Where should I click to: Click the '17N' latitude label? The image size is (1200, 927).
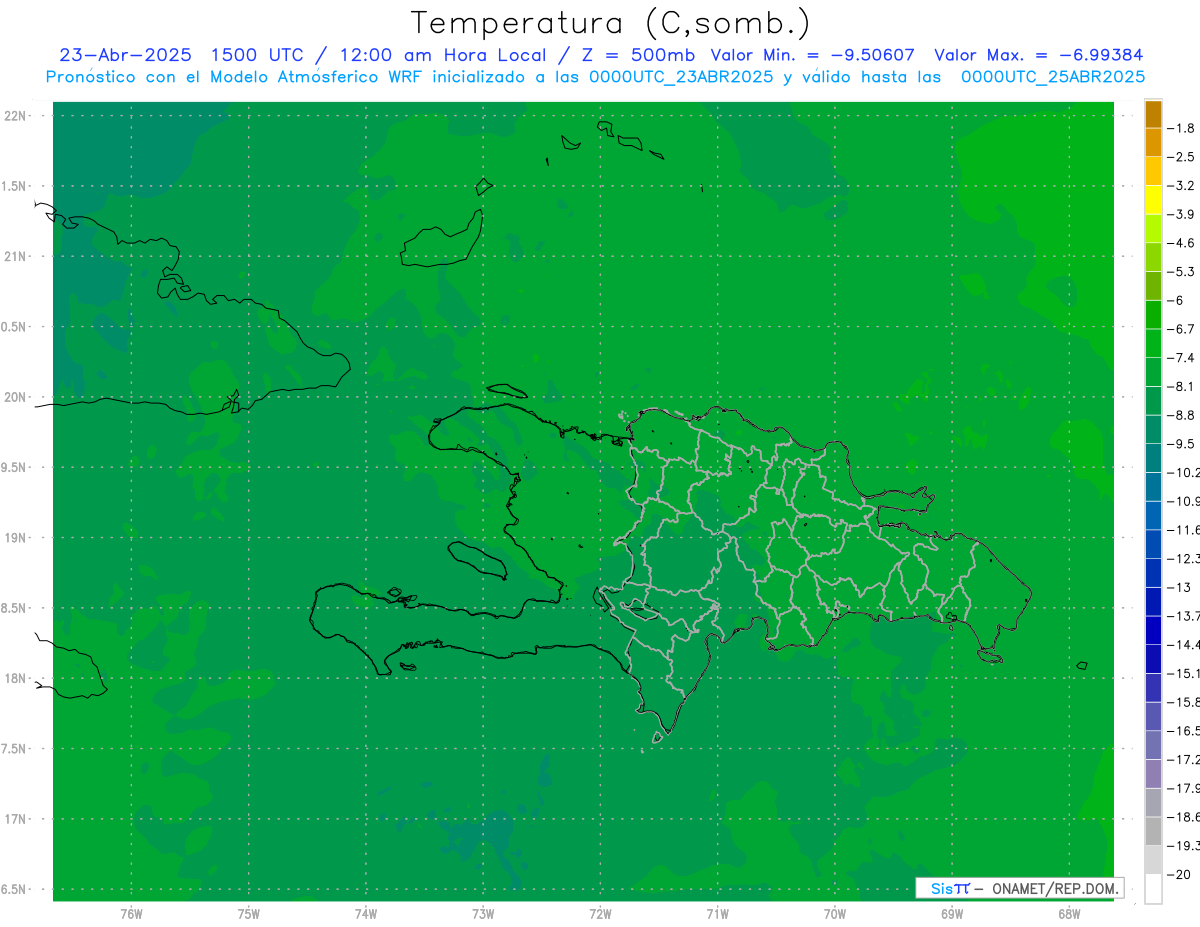[15, 819]
